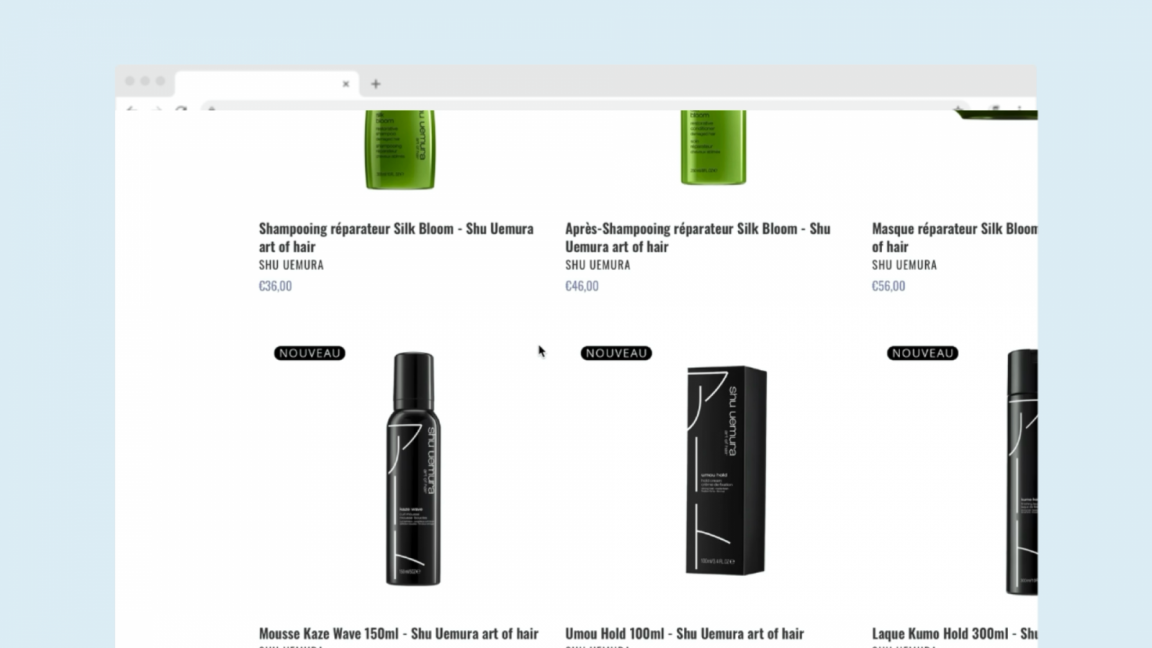The image size is (1152, 648).
Task: Open Masque réparateur Silk Bloom product link
Action: (x=954, y=237)
